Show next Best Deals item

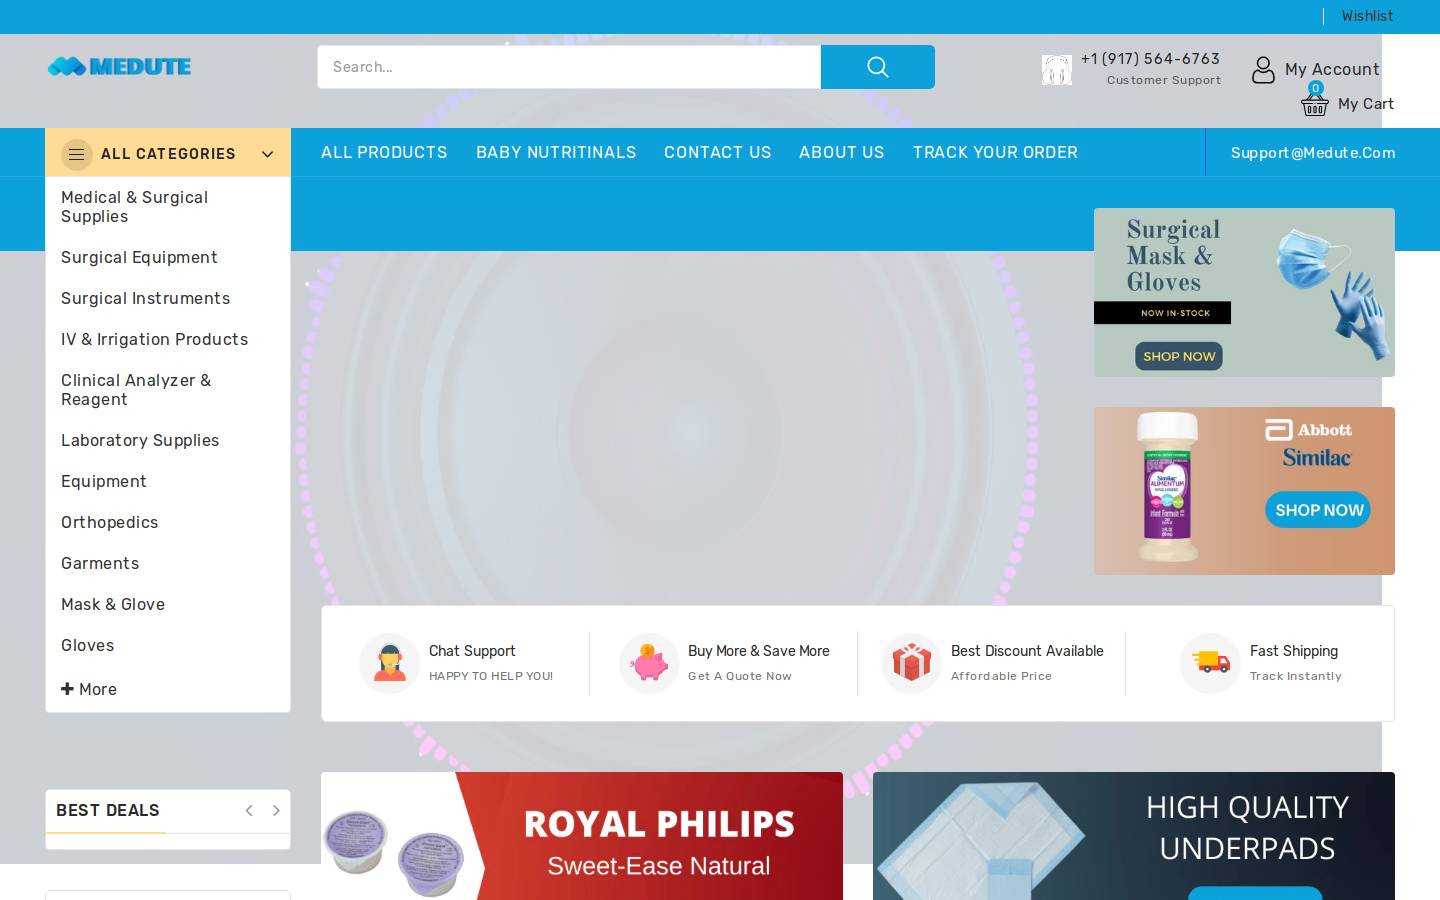[276, 811]
